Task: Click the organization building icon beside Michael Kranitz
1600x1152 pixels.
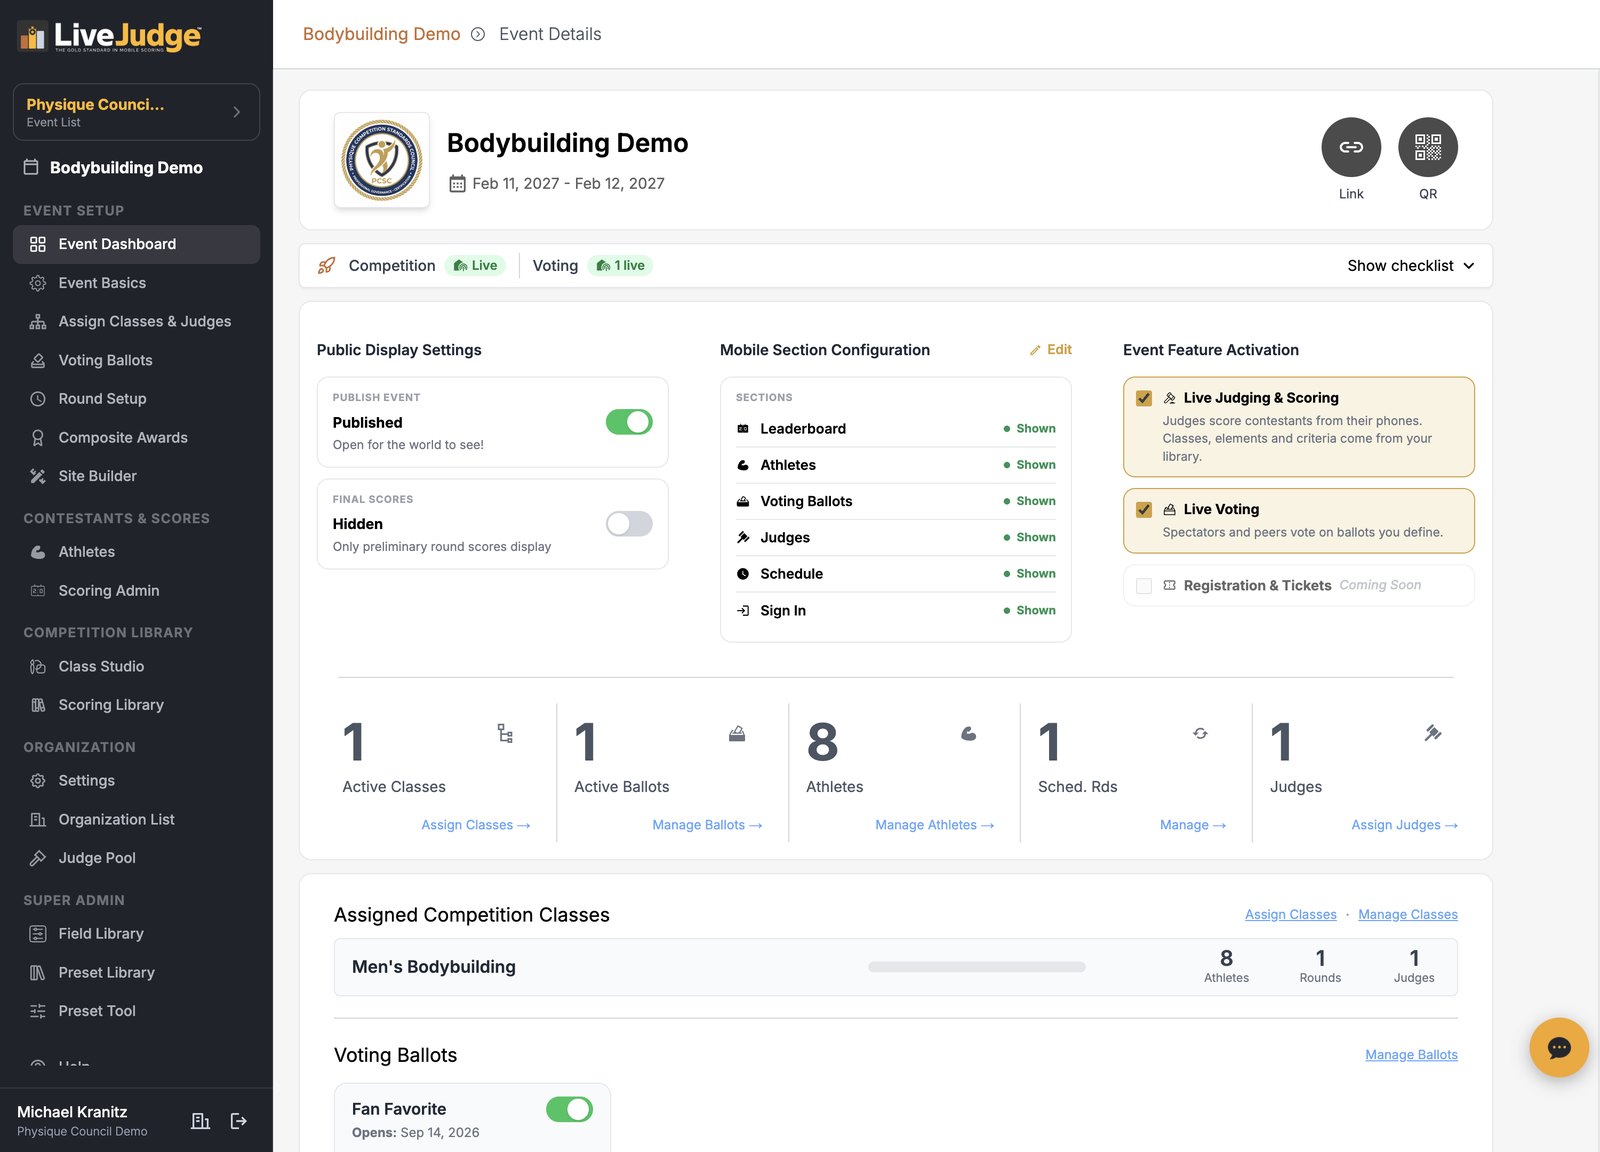Action: (200, 1121)
